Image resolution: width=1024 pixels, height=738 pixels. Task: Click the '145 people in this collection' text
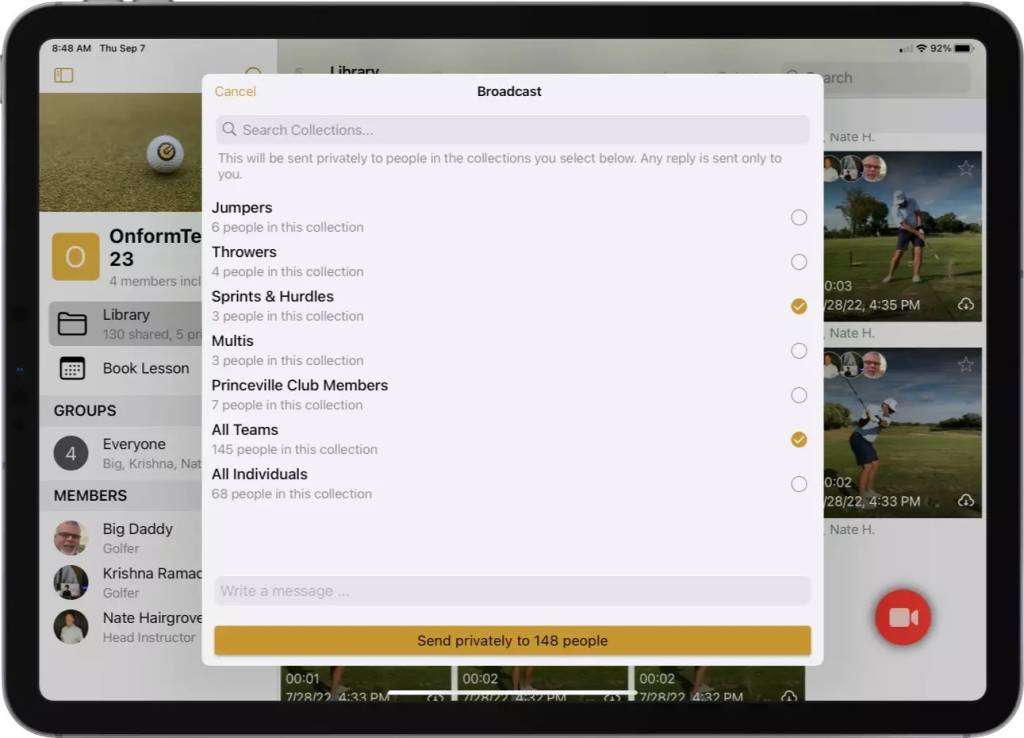click(295, 449)
